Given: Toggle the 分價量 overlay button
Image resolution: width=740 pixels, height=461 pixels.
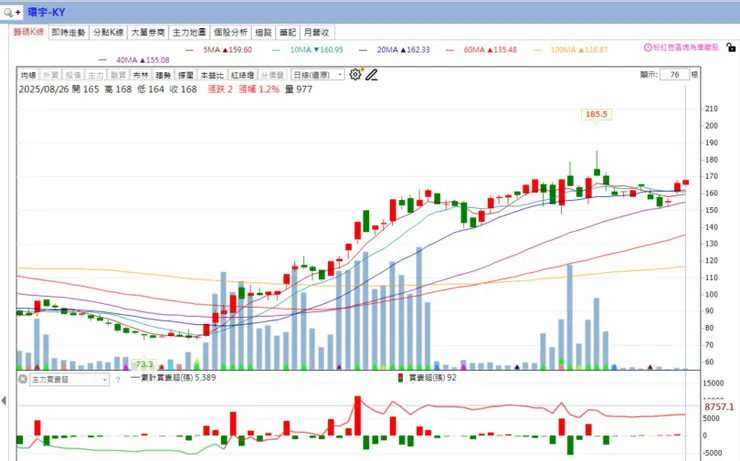Looking at the screenshot, I should (273, 75).
